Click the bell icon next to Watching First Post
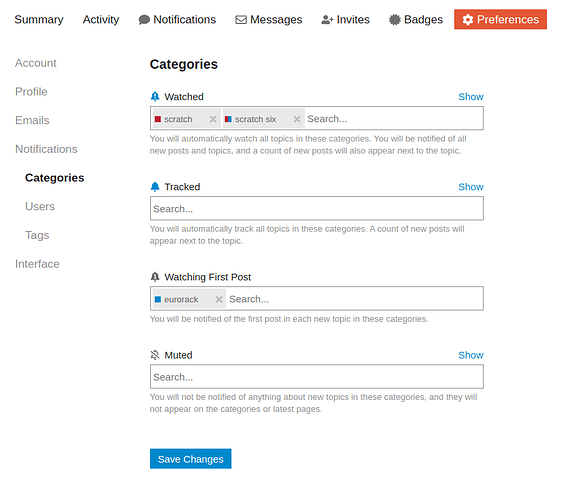Viewport: 565px width, 500px height. pyautogui.click(x=155, y=277)
